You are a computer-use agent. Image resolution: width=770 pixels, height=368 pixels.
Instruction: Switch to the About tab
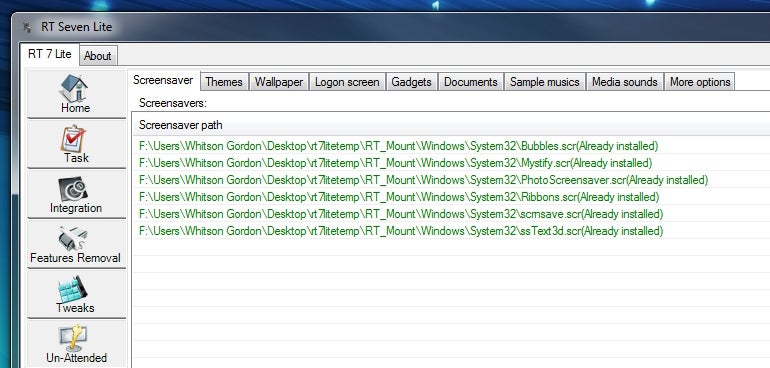98,56
